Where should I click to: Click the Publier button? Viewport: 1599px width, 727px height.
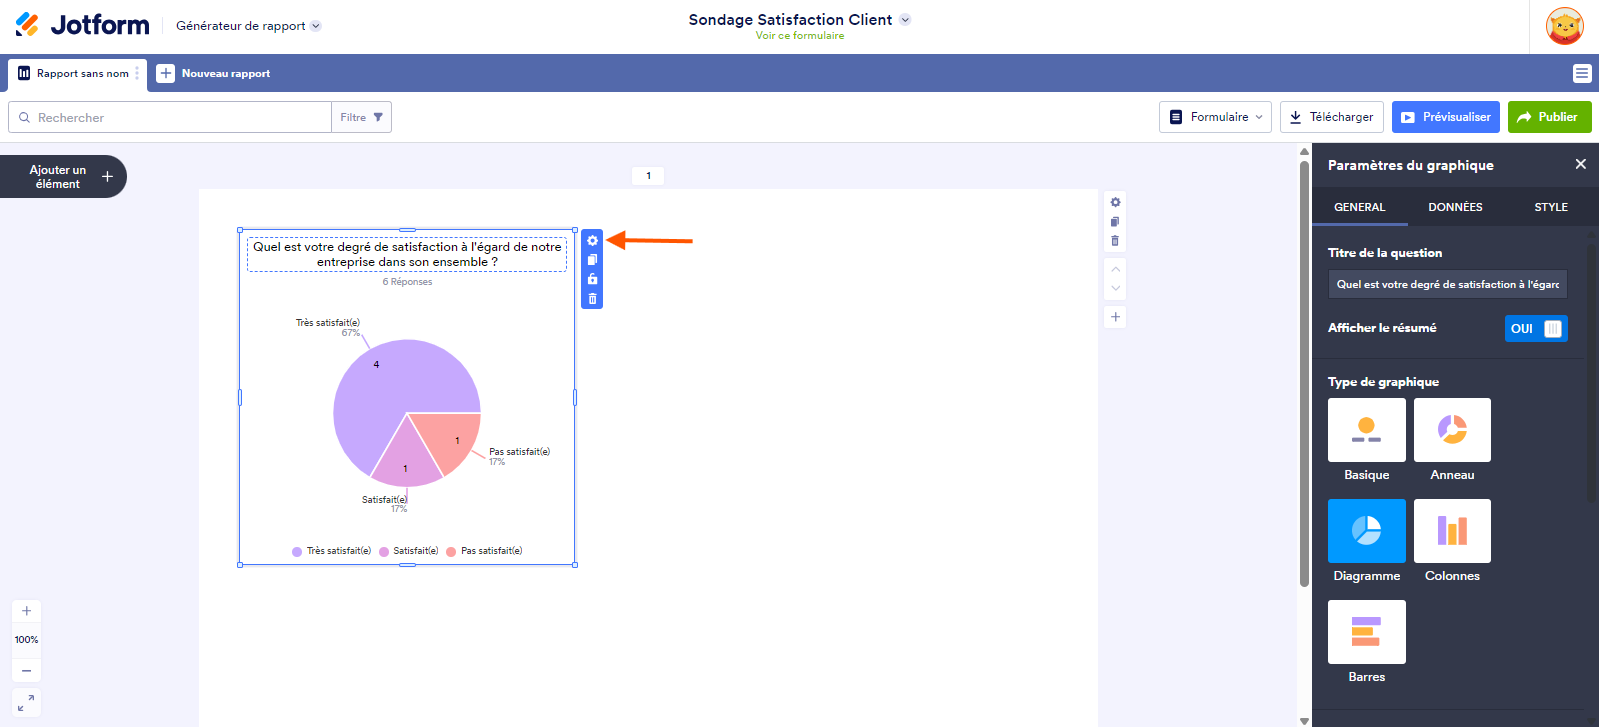tap(1549, 117)
